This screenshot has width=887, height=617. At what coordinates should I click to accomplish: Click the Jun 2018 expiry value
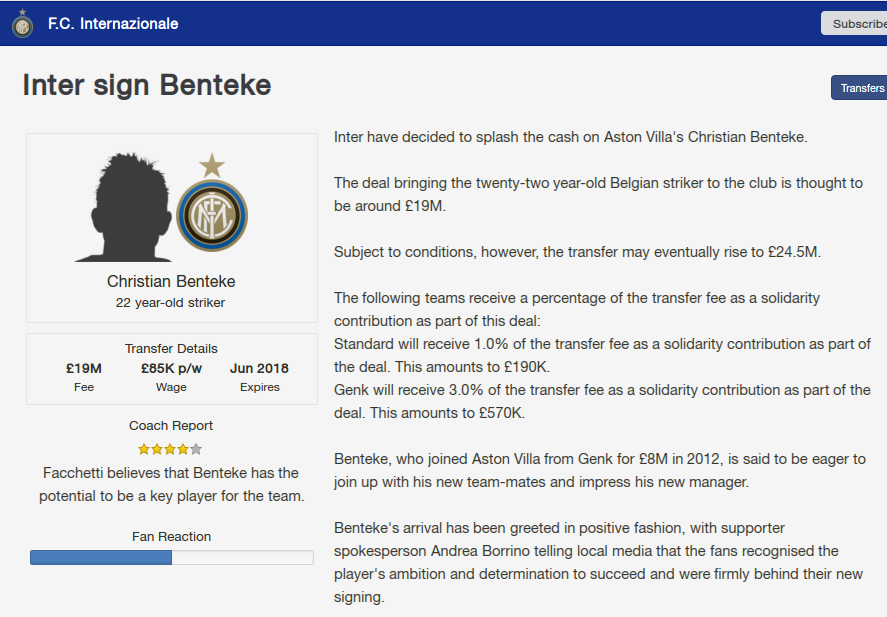point(259,368)
